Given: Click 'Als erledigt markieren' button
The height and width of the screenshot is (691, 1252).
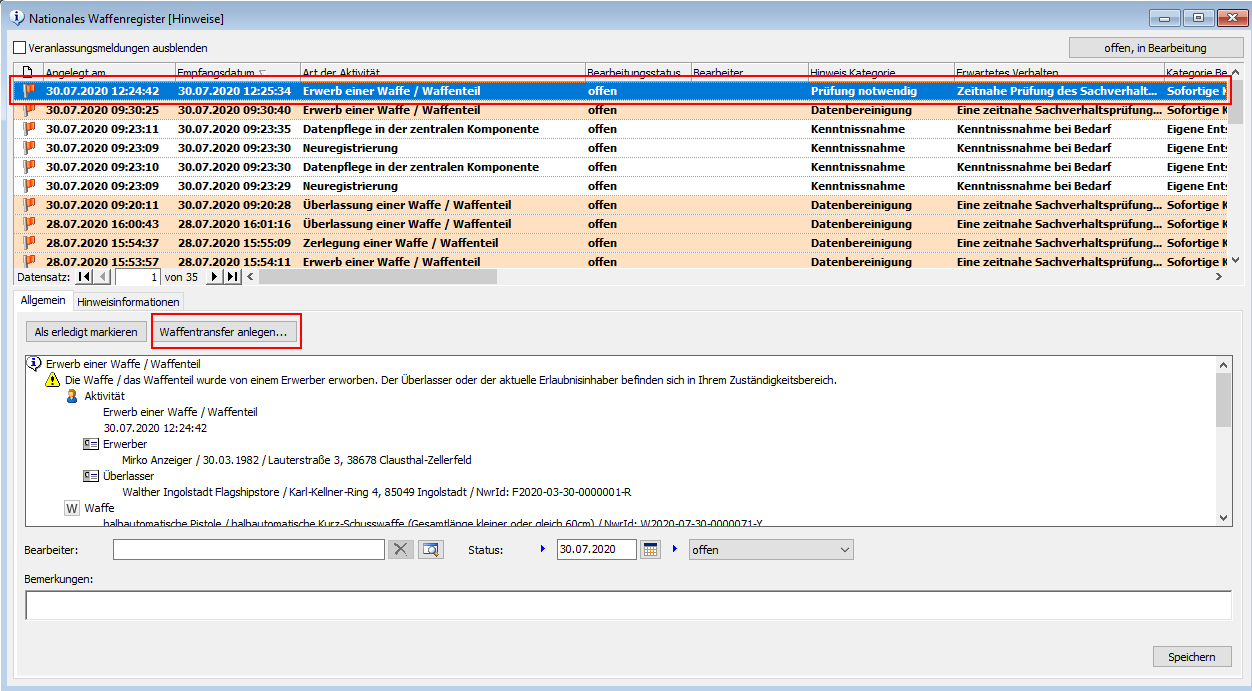Looking at the screenshot, I should [86, 331].
